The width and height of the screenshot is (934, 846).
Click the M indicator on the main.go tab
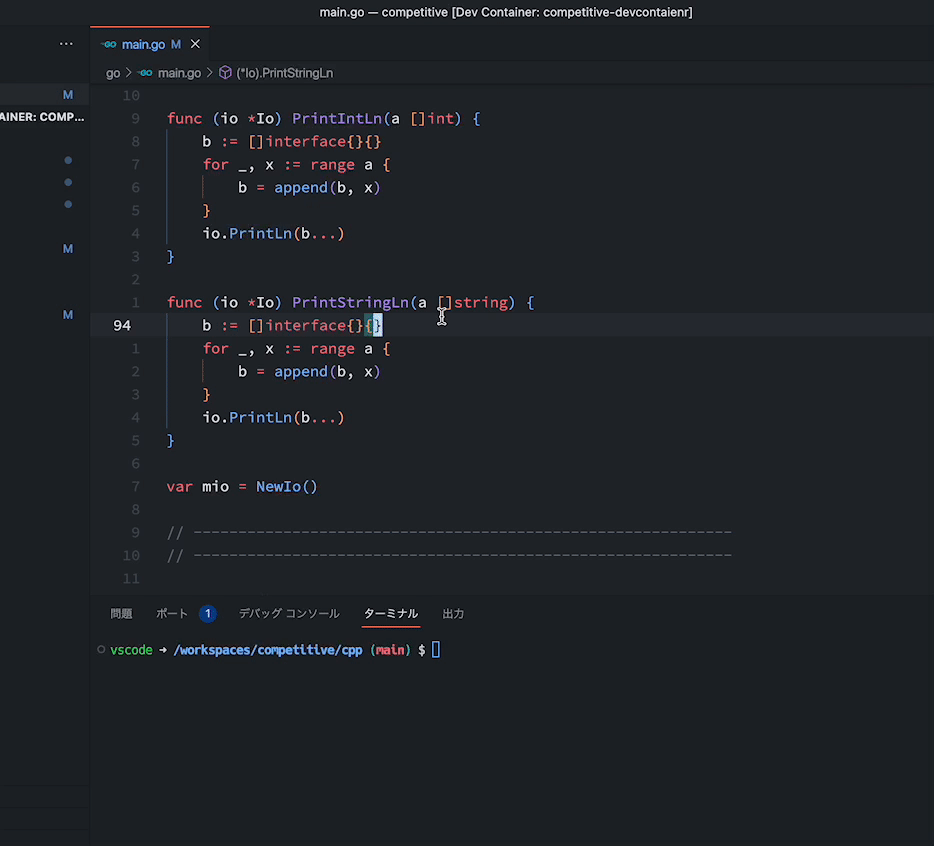click(175, 44)
